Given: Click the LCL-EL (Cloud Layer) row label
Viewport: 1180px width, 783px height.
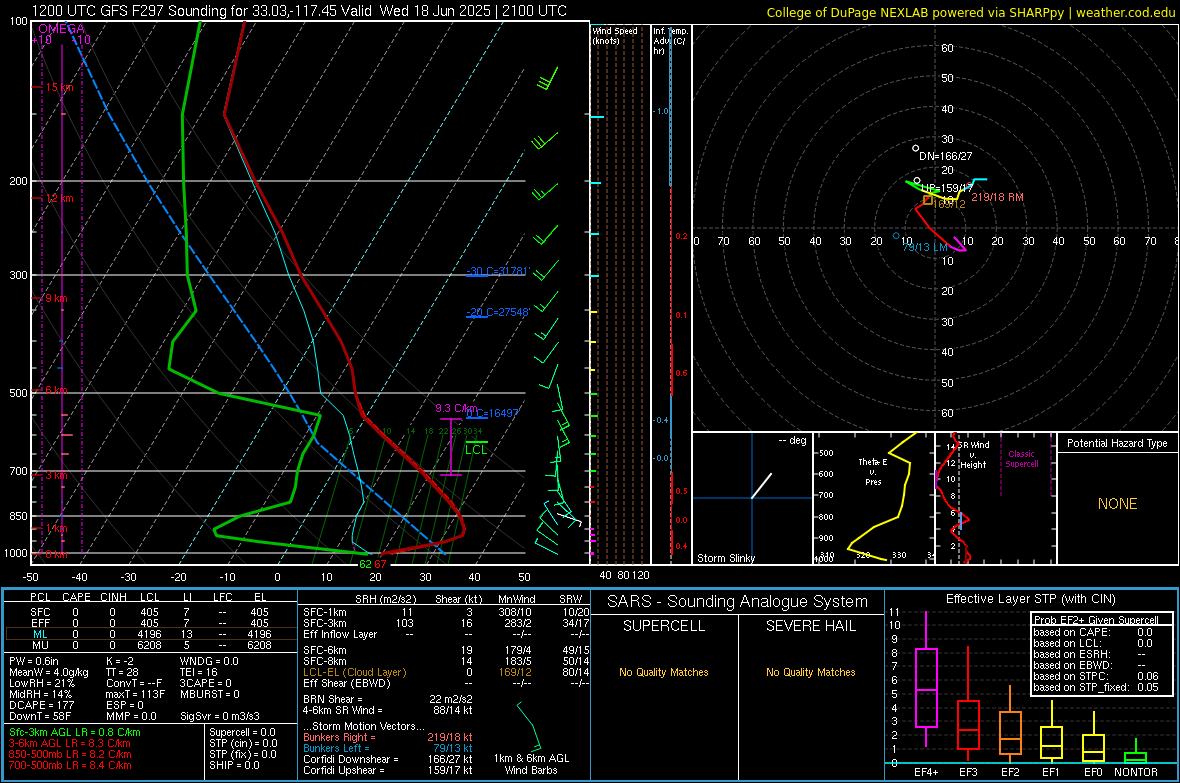Looking at the screenshot, I should 354,672.
